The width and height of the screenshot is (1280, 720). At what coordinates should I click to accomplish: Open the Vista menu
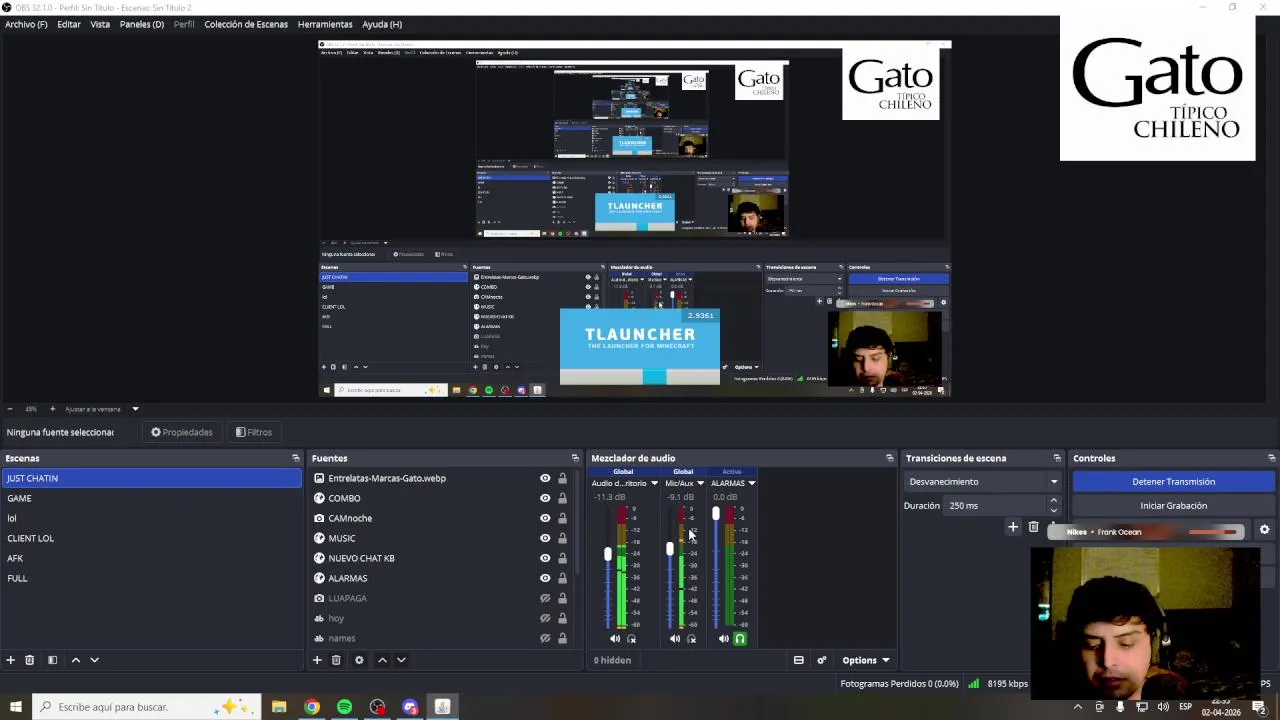pyautogui.click(x=100, y=24)
